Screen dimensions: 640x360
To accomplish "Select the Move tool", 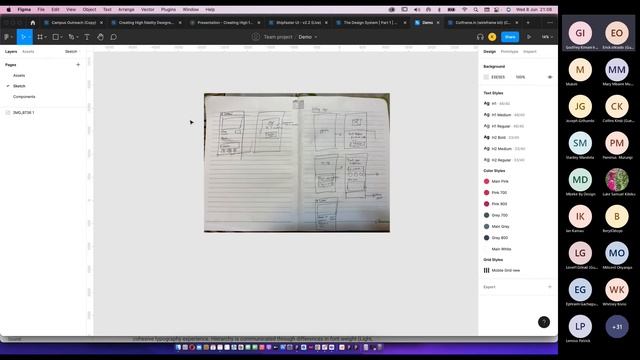I will (23, 37).
